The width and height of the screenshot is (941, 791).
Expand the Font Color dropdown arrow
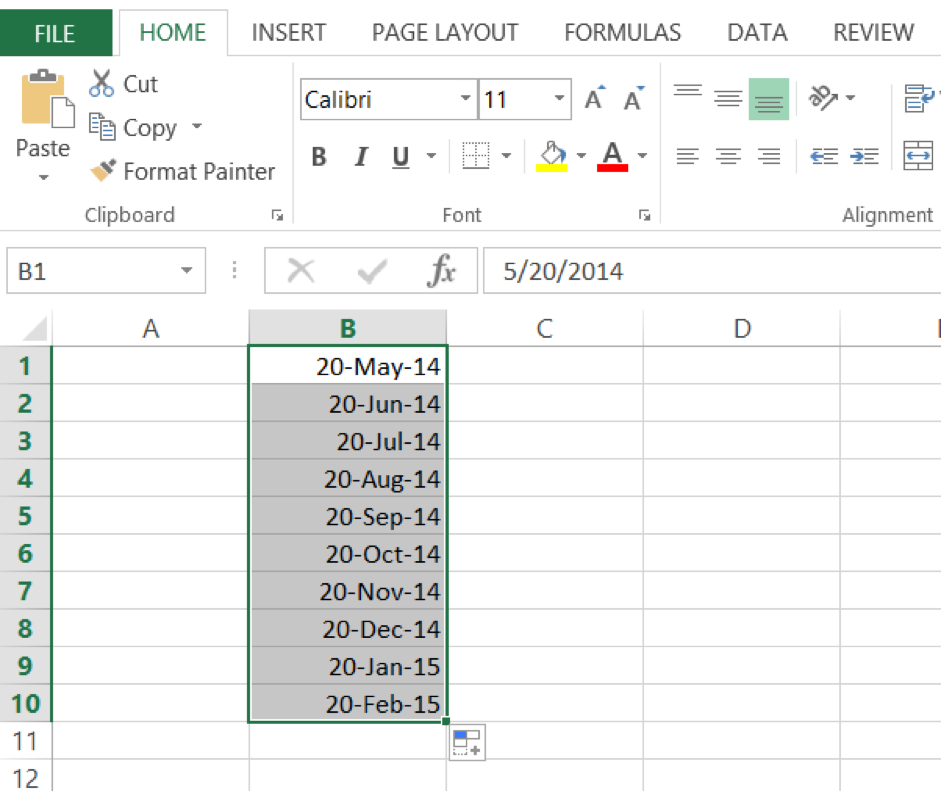(643, 156)
